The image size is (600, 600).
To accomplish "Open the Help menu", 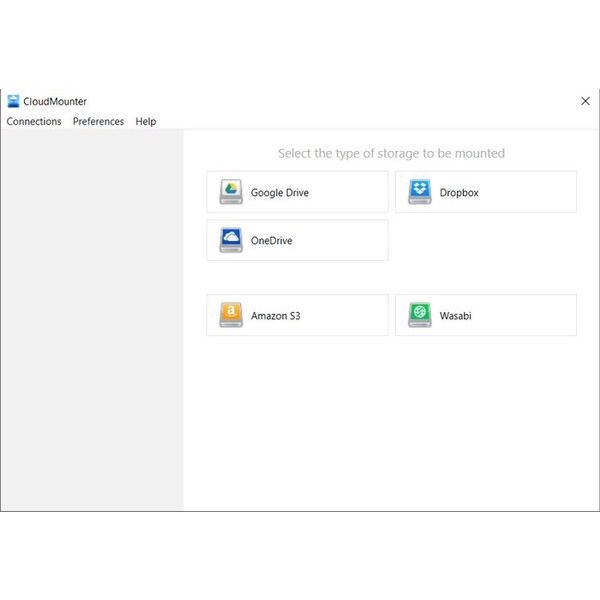I will tap(146, 121).
